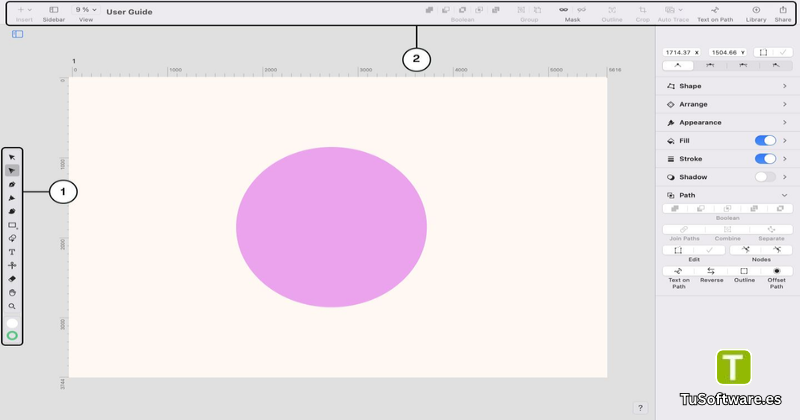Select the Zoom magnifier tool
The width and height of the screenshot is (800, 420).
pyautogui.click(x=12, y=306)
